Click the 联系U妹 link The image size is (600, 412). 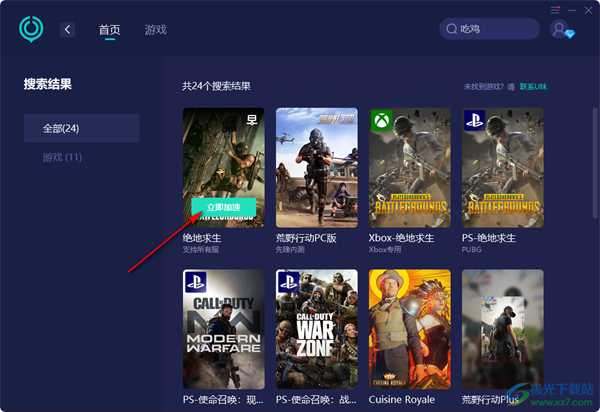click(533, 87)
